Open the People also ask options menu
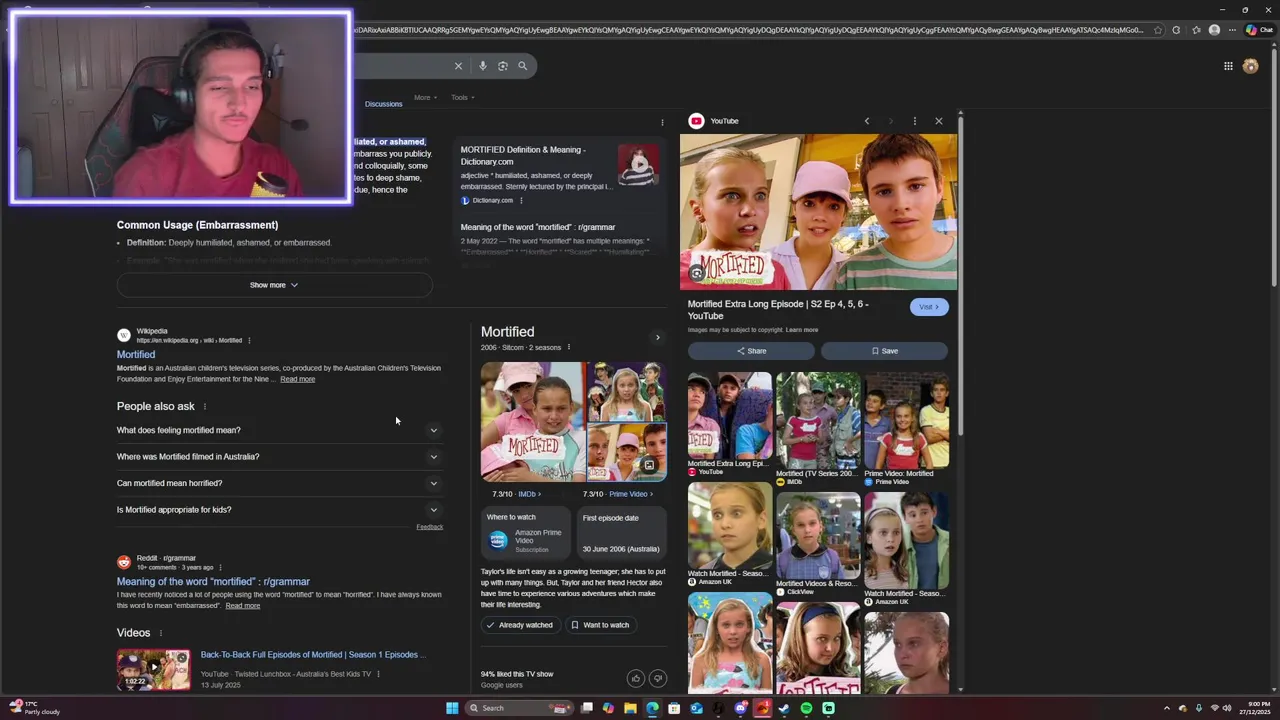This screenshot has width=1280, height=720. coord(205,406)
